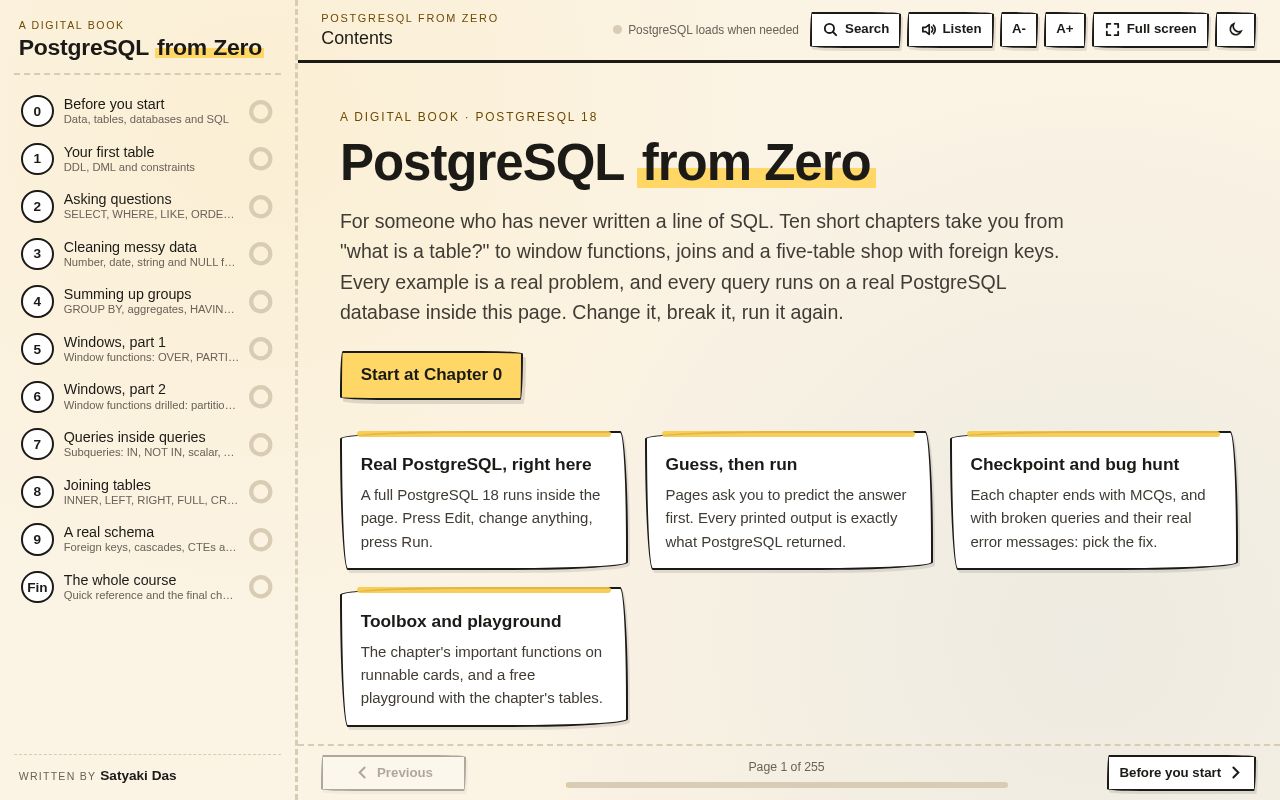This screenshot has width=1280, height=800.
Task: Click the Fin badge in the sidebar
Action: pyautogui.click(x=37, y=587)
